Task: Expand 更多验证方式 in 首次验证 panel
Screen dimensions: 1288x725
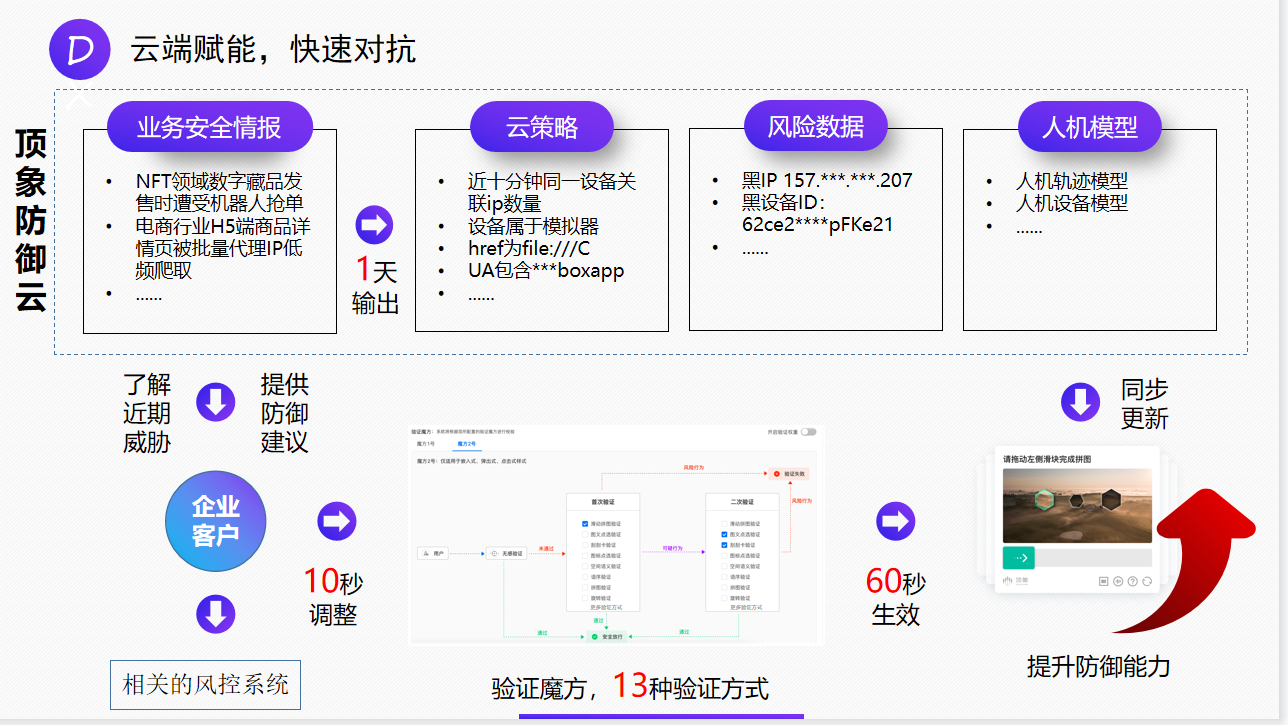Action: pyautogui.click(x=606, y=607)
